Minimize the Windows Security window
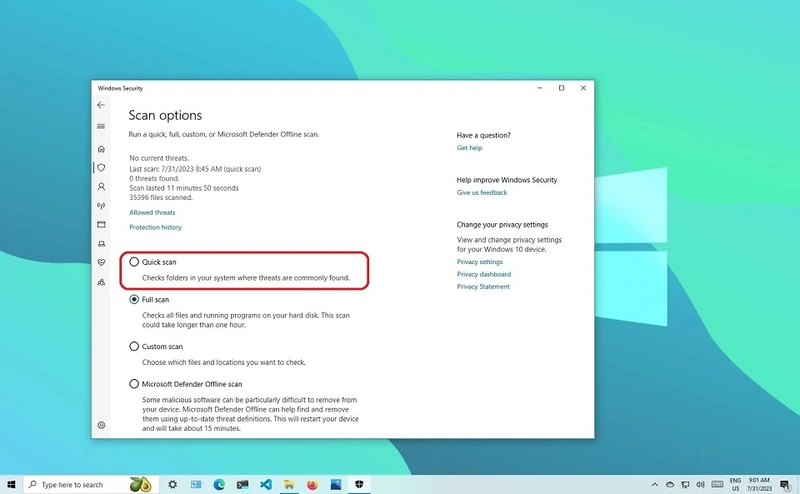Screen dimensions: 800x494 tap(539, 88)
